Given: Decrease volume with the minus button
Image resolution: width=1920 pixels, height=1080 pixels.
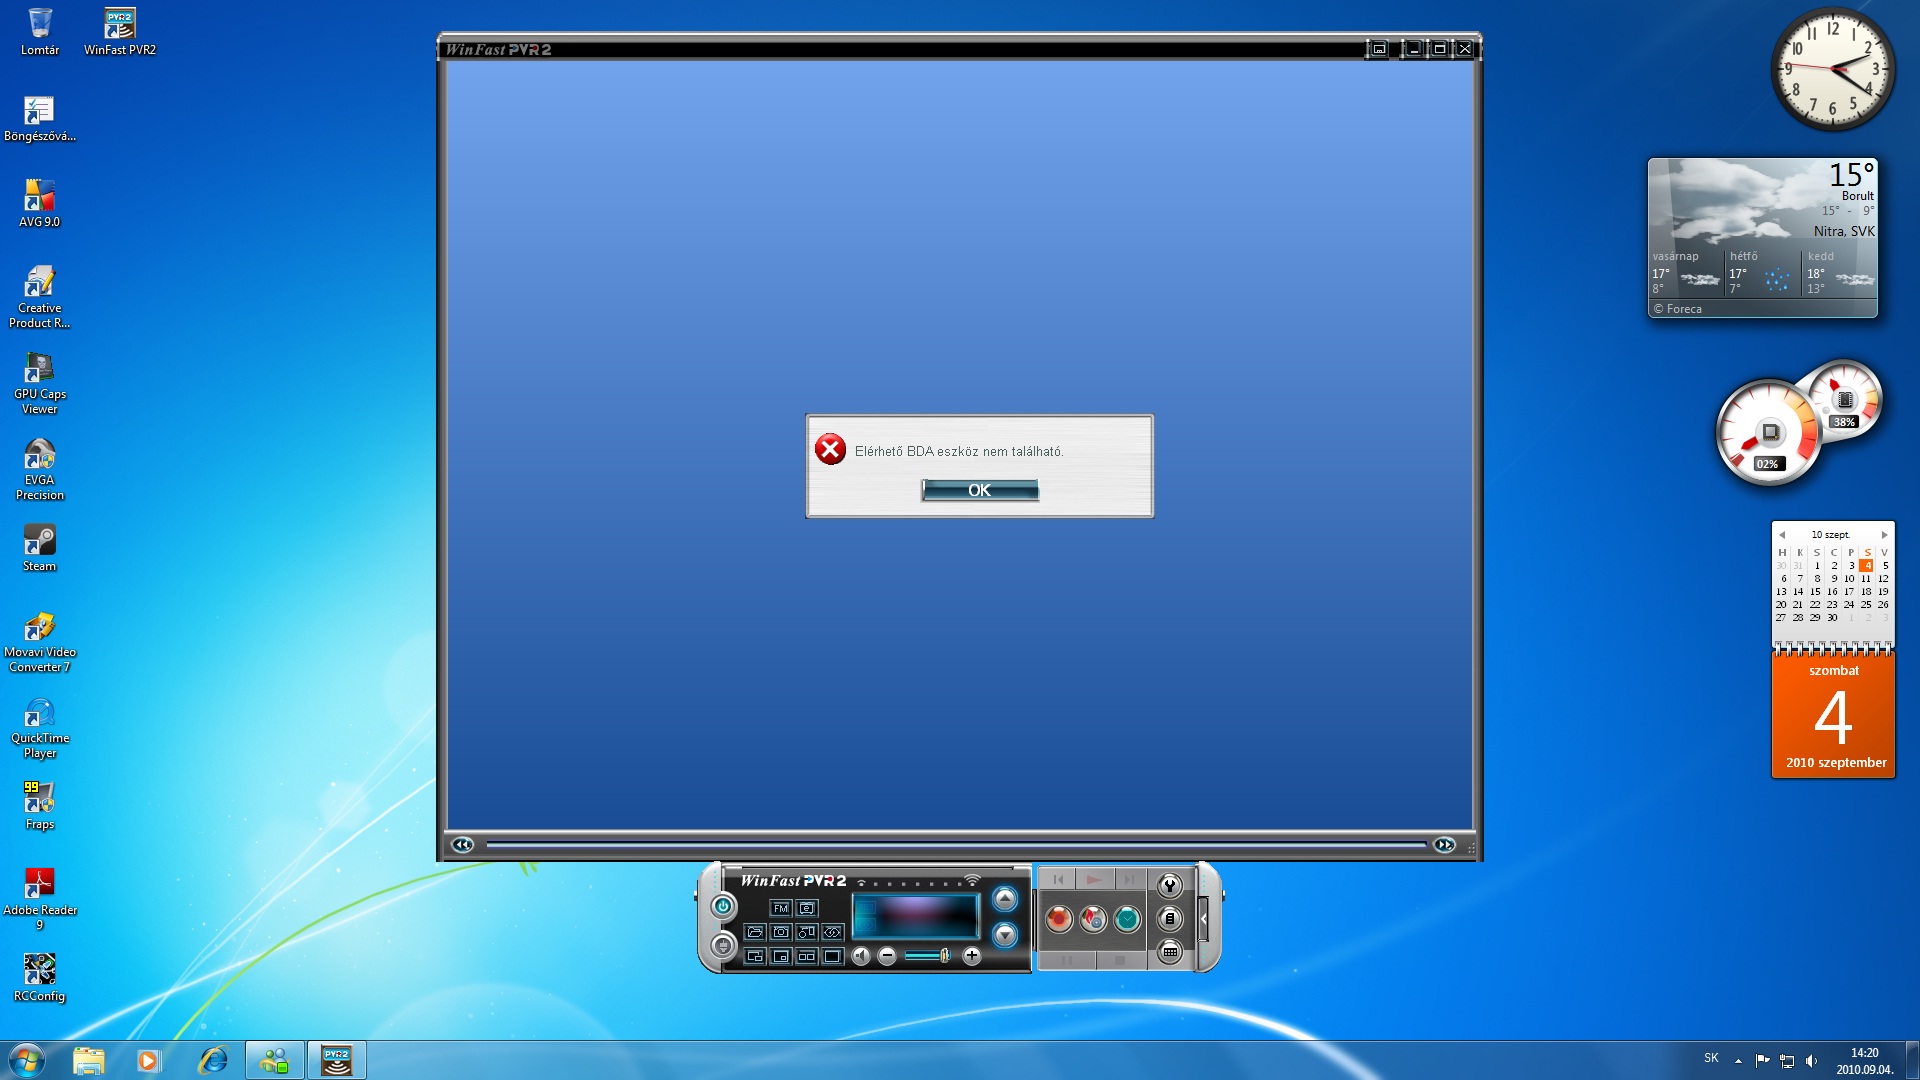Looking at the screenshot, I should point(887,956).
